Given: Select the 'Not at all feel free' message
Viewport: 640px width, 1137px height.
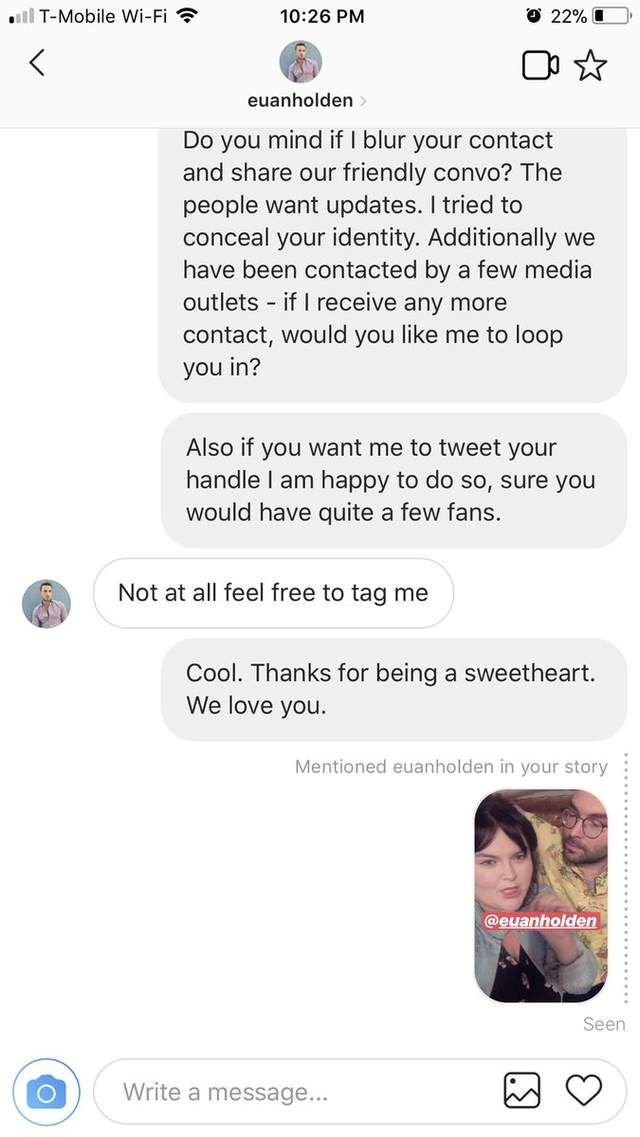Looking at the screenshot, I should coord(272,593).
